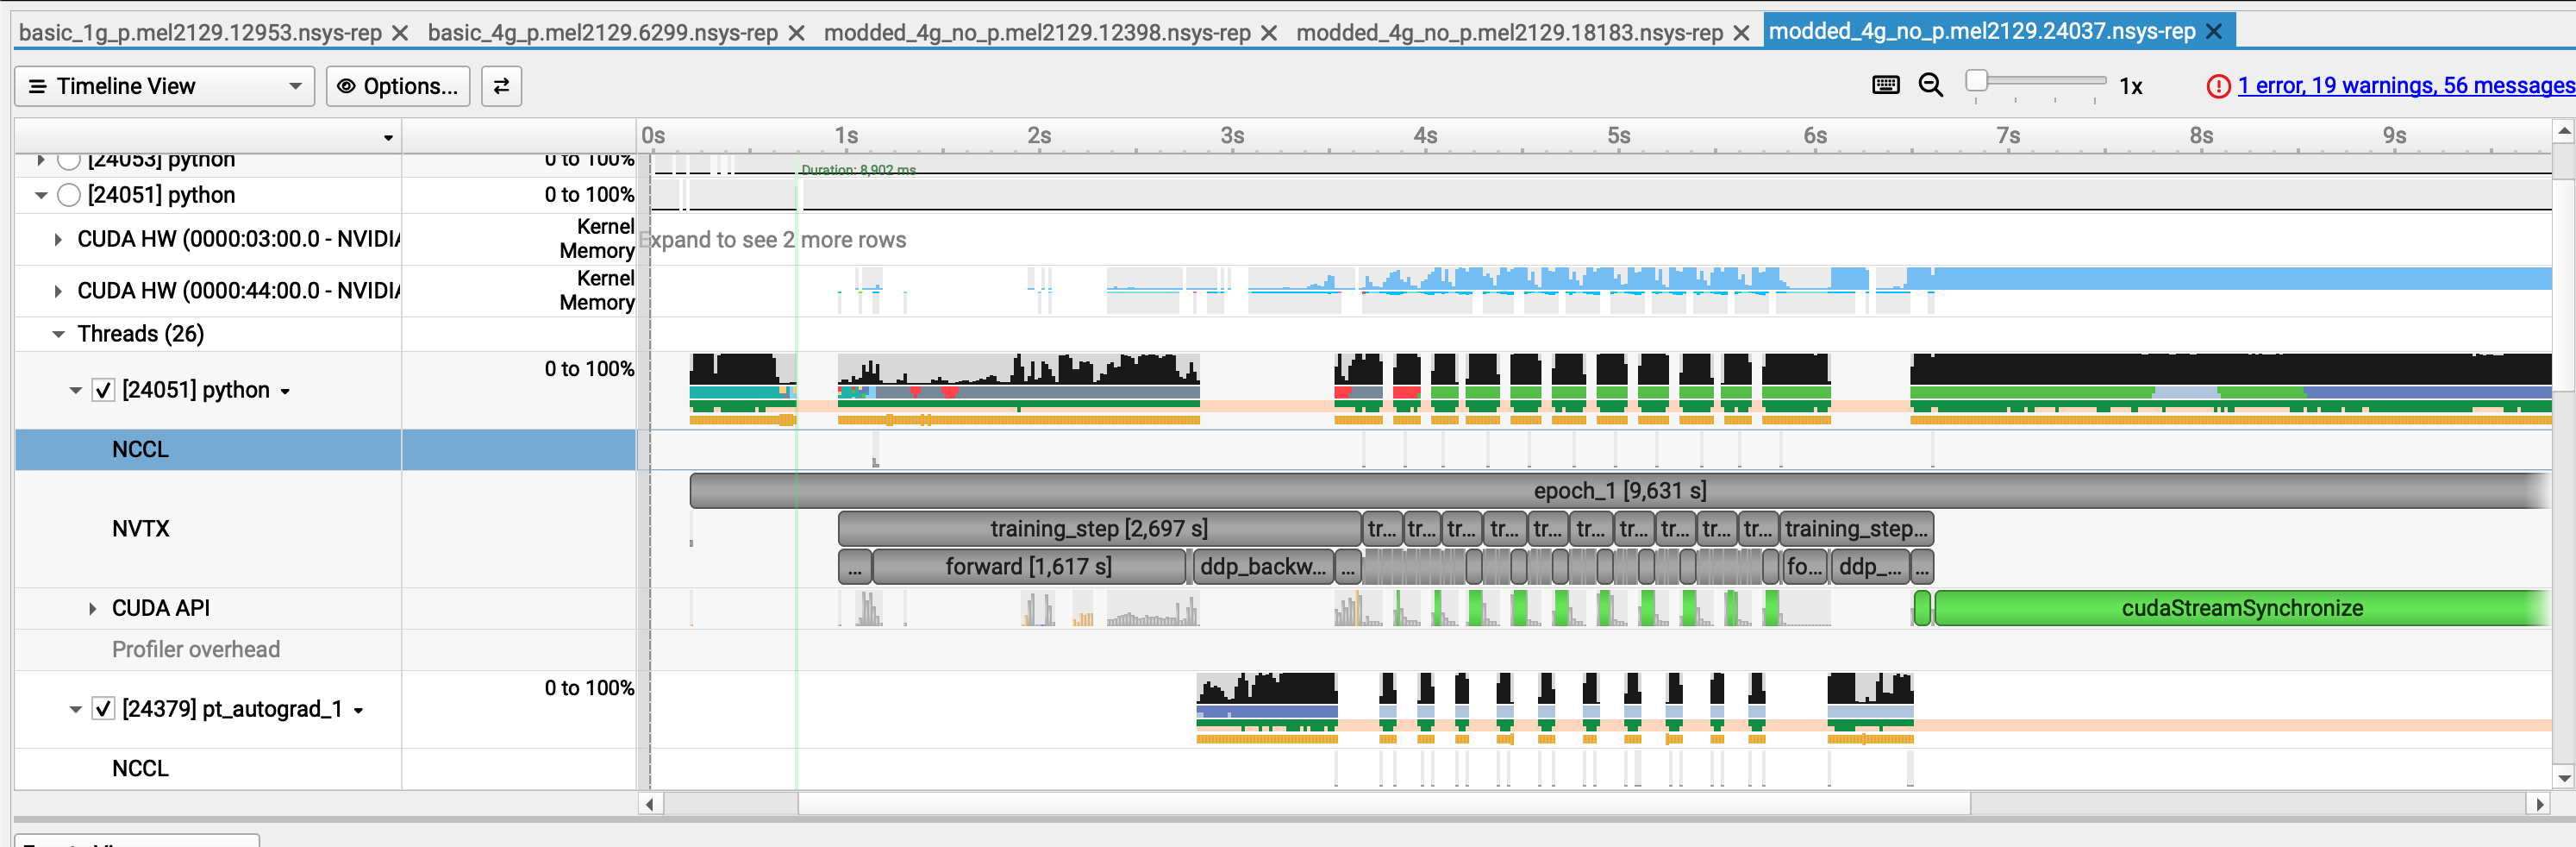Switch to modded_4g_no_p.mel2129.12398.nsys-rep tab
2576x847 pixels.
[x=1036, y=33]
